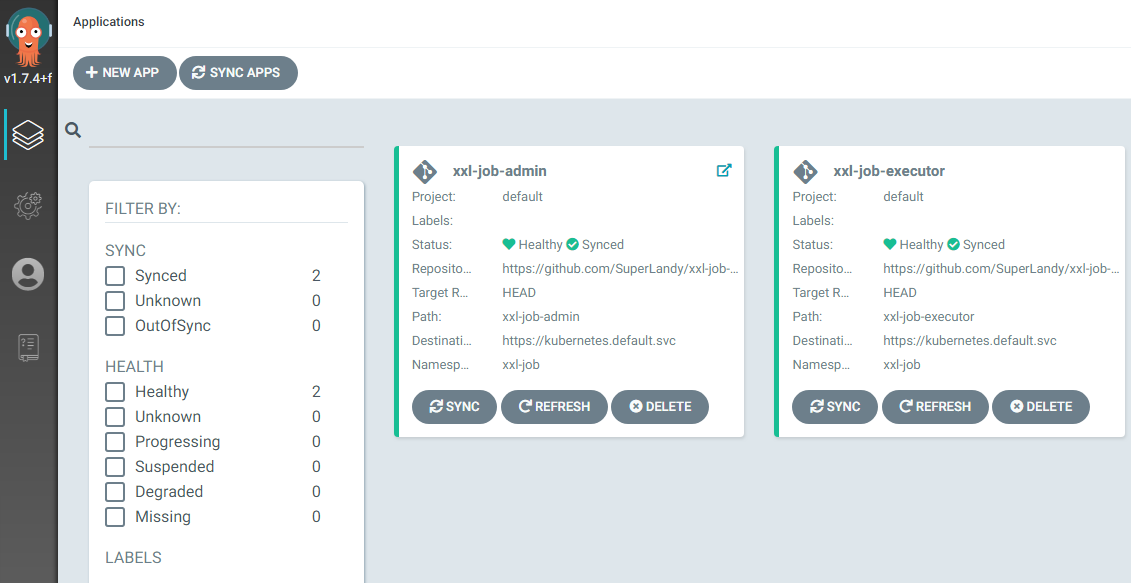
Task: Click the Healthy heart icon on xxl-job-executor
Action: (889, 245)
